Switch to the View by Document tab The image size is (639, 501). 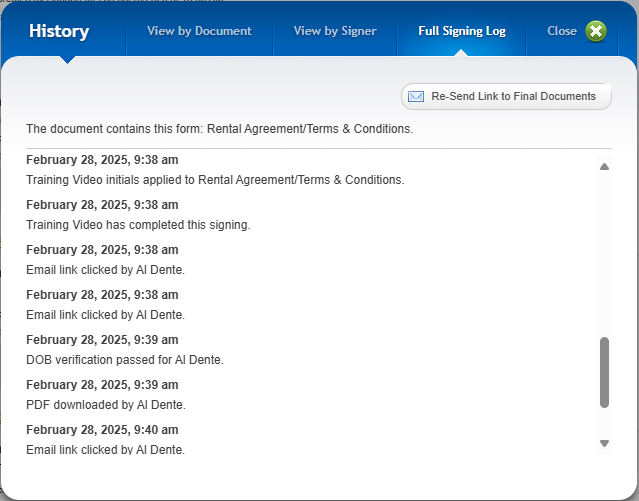coord(199,31)
